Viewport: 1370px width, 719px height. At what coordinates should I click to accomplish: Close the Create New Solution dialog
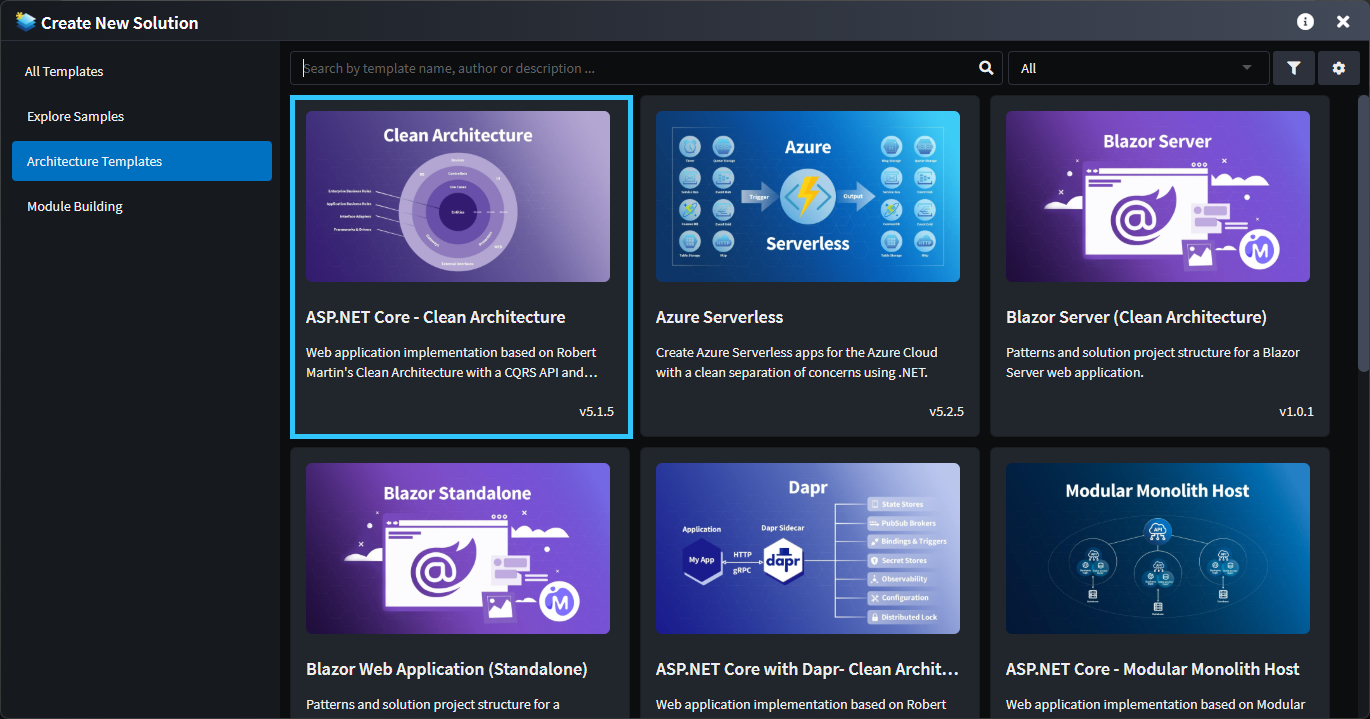pyautogui.click(x=1343, y=21)
